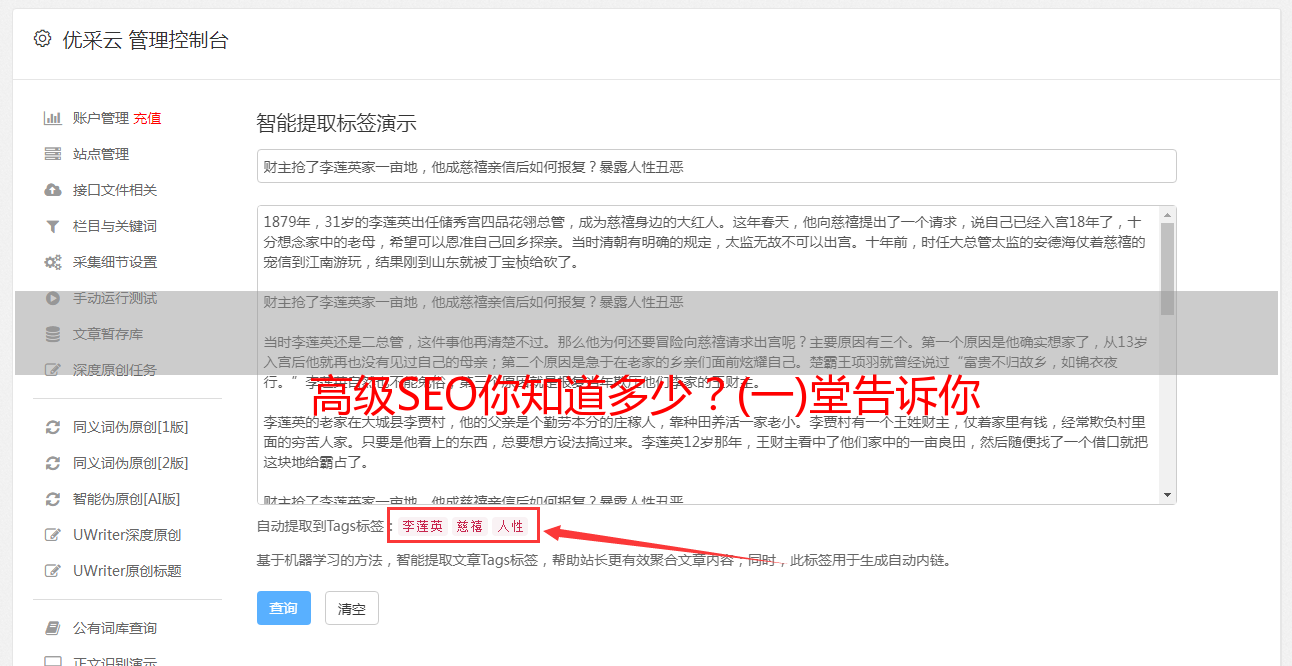Open 站点管理 in the sidebar
This screenshot has height=666, width=1292.
coord(101,154)
